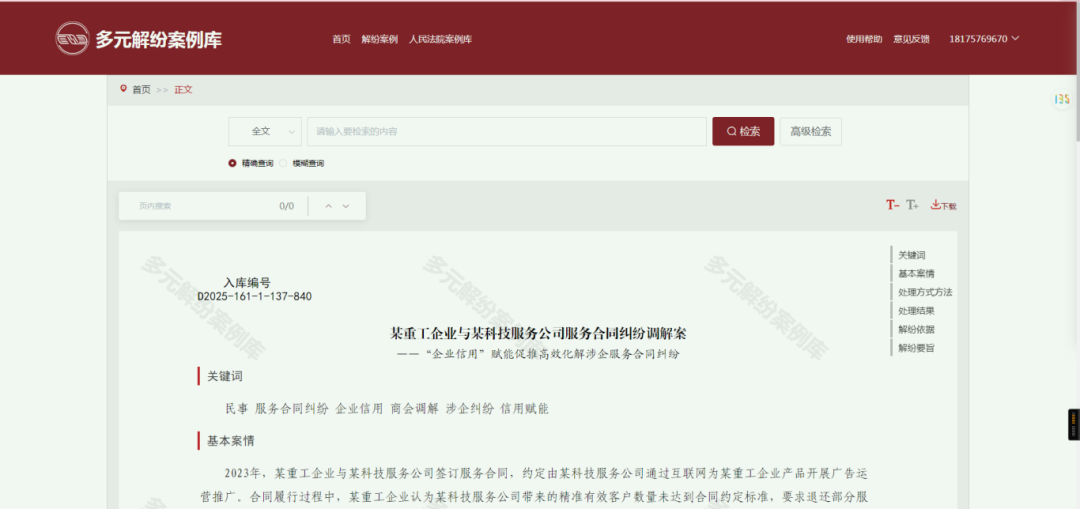The image size is (1080, 509).
Task: Focus the 请输入要检索的内容 search field
Action: click(x=507, y=132)
